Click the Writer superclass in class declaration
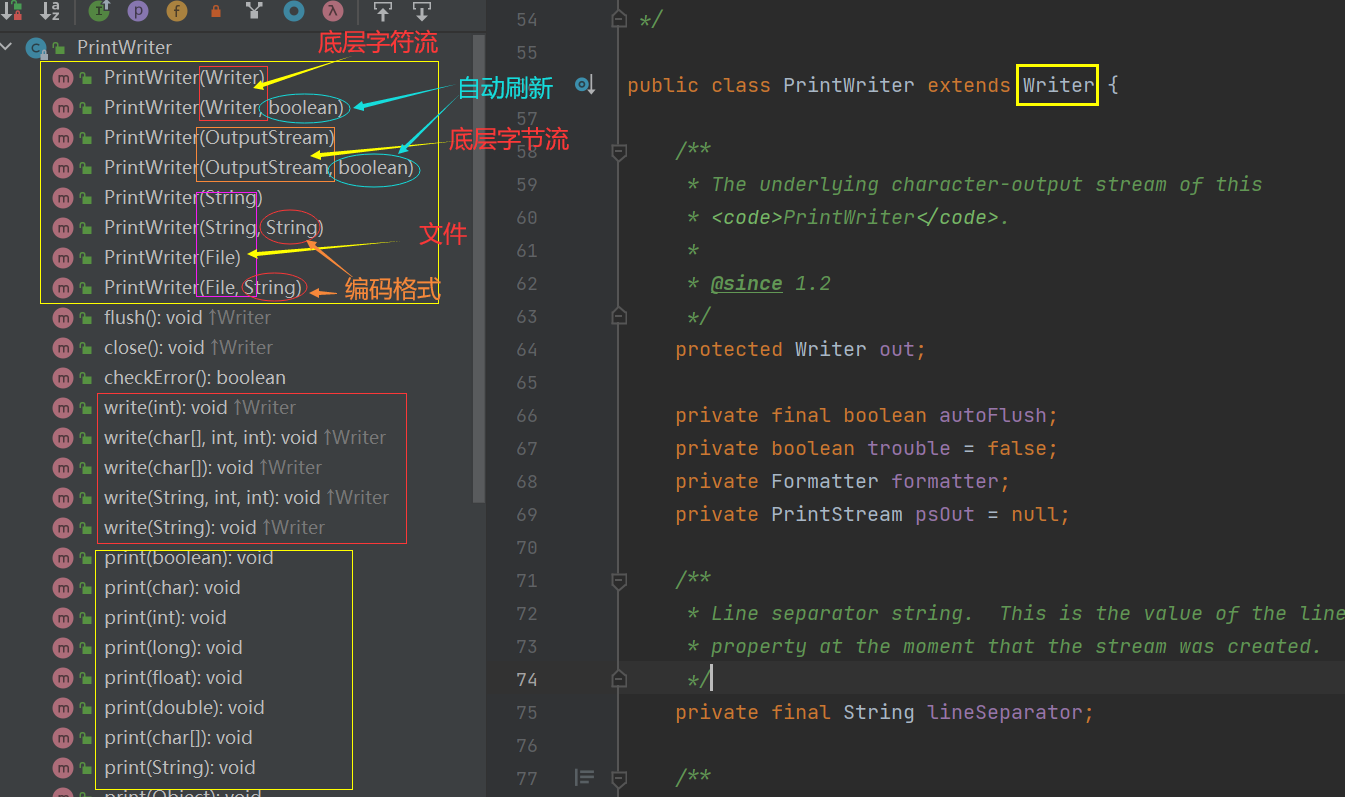 click(1058, 85)
